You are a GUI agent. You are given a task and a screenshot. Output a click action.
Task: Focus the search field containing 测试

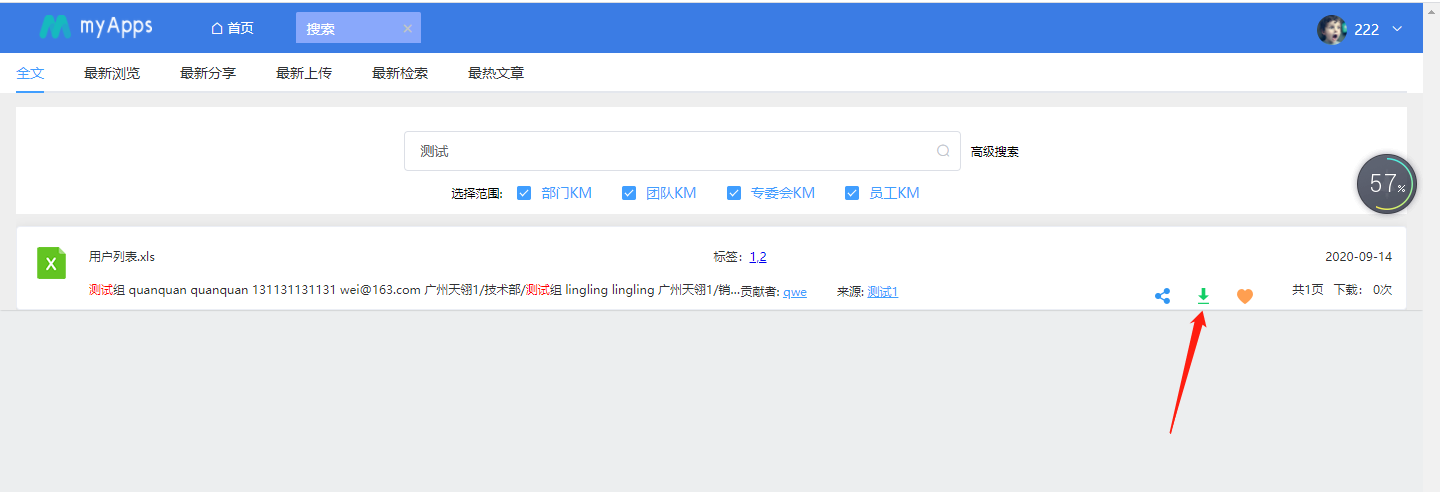682,151
